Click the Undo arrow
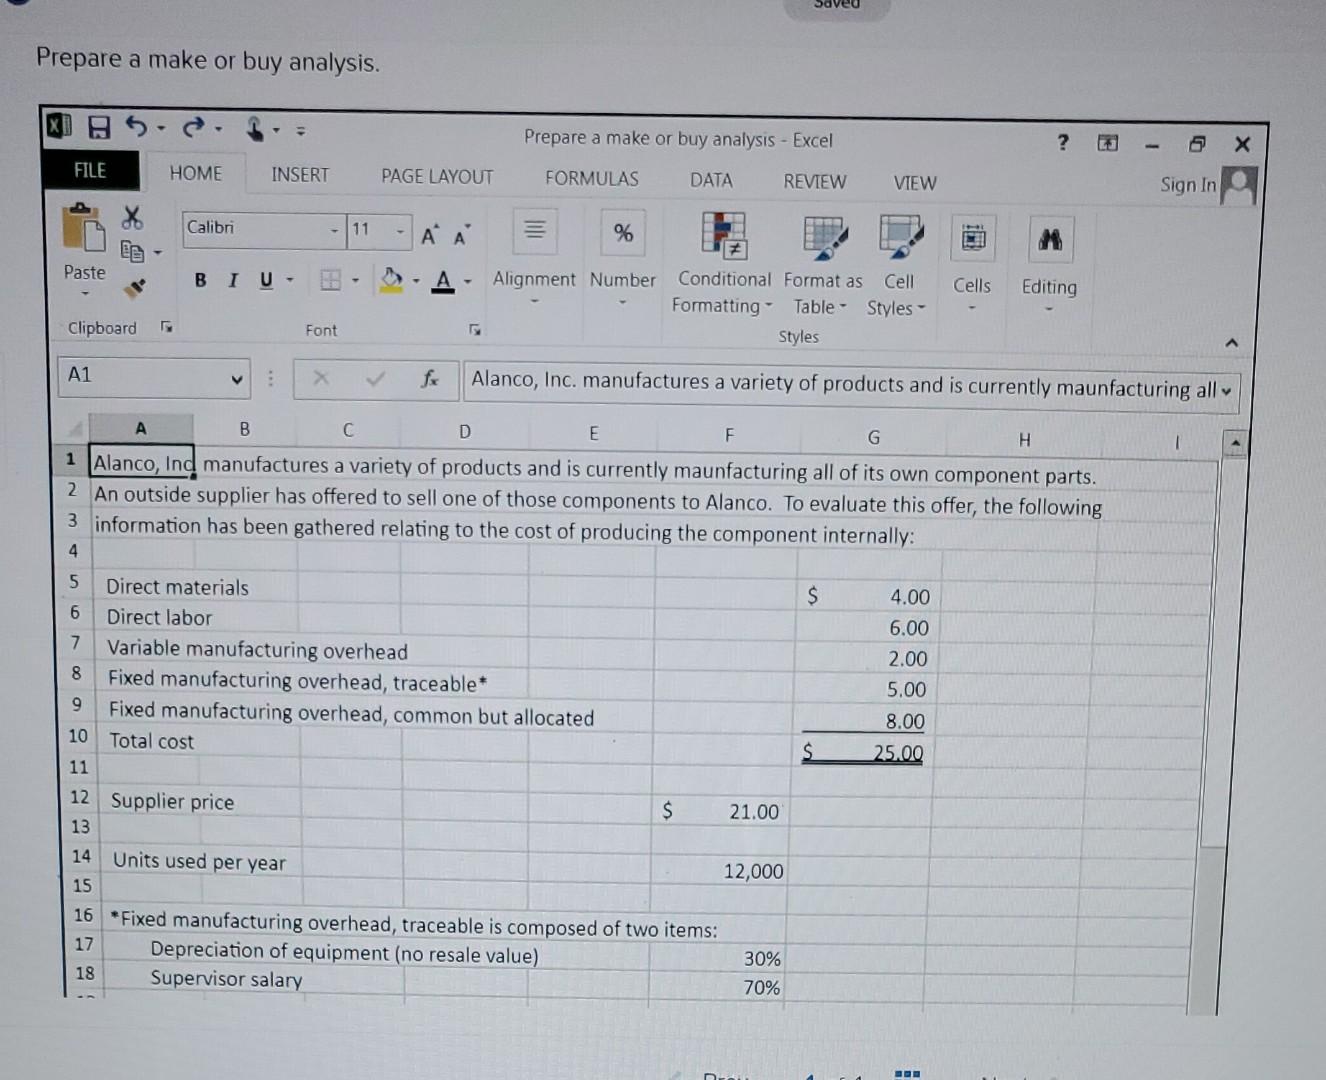The width and height of the screenshot is (1326, 1080). pos(136,126)
